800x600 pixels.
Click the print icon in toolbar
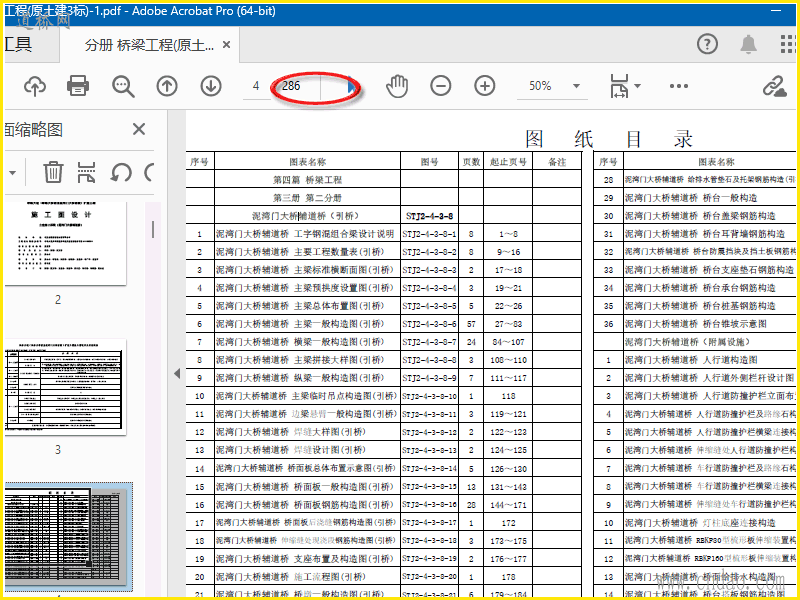(x=78, y=86)
